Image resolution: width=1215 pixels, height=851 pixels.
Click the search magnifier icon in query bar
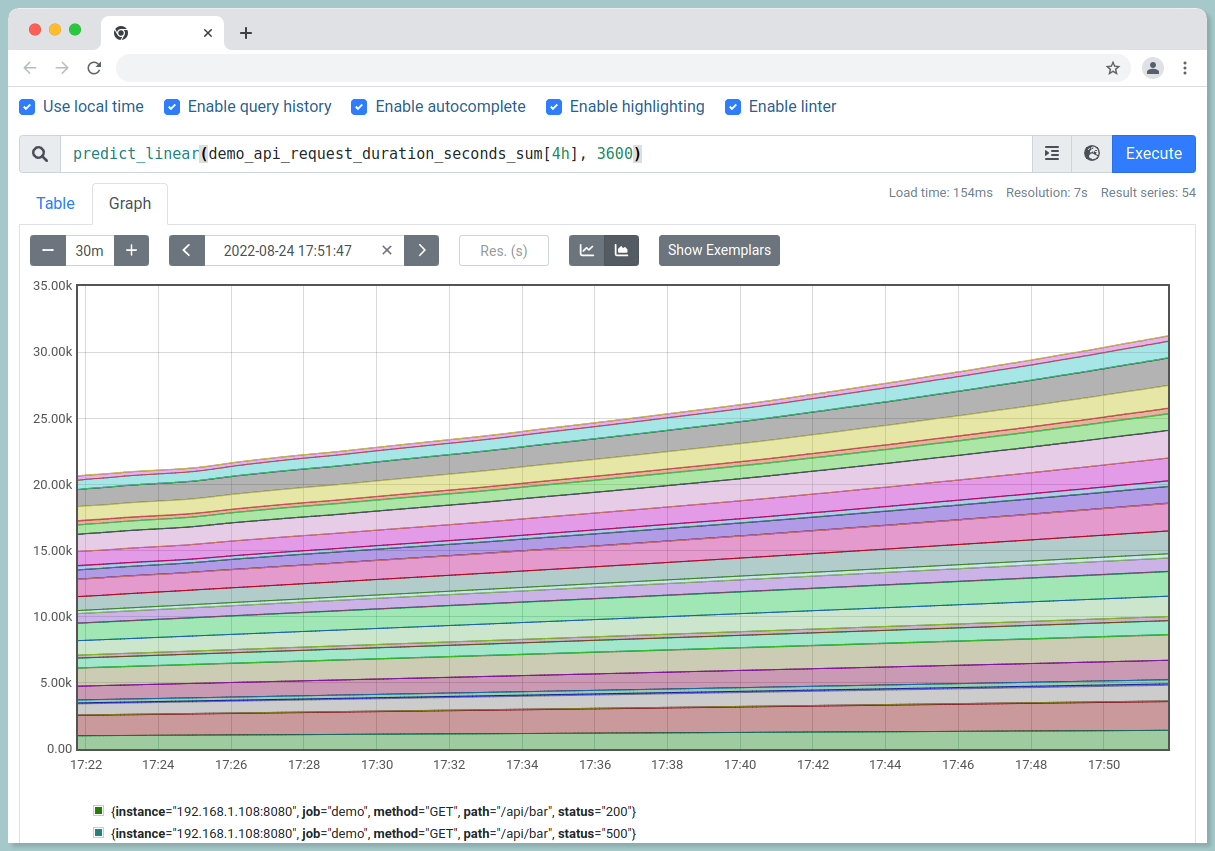pos(40,154)
